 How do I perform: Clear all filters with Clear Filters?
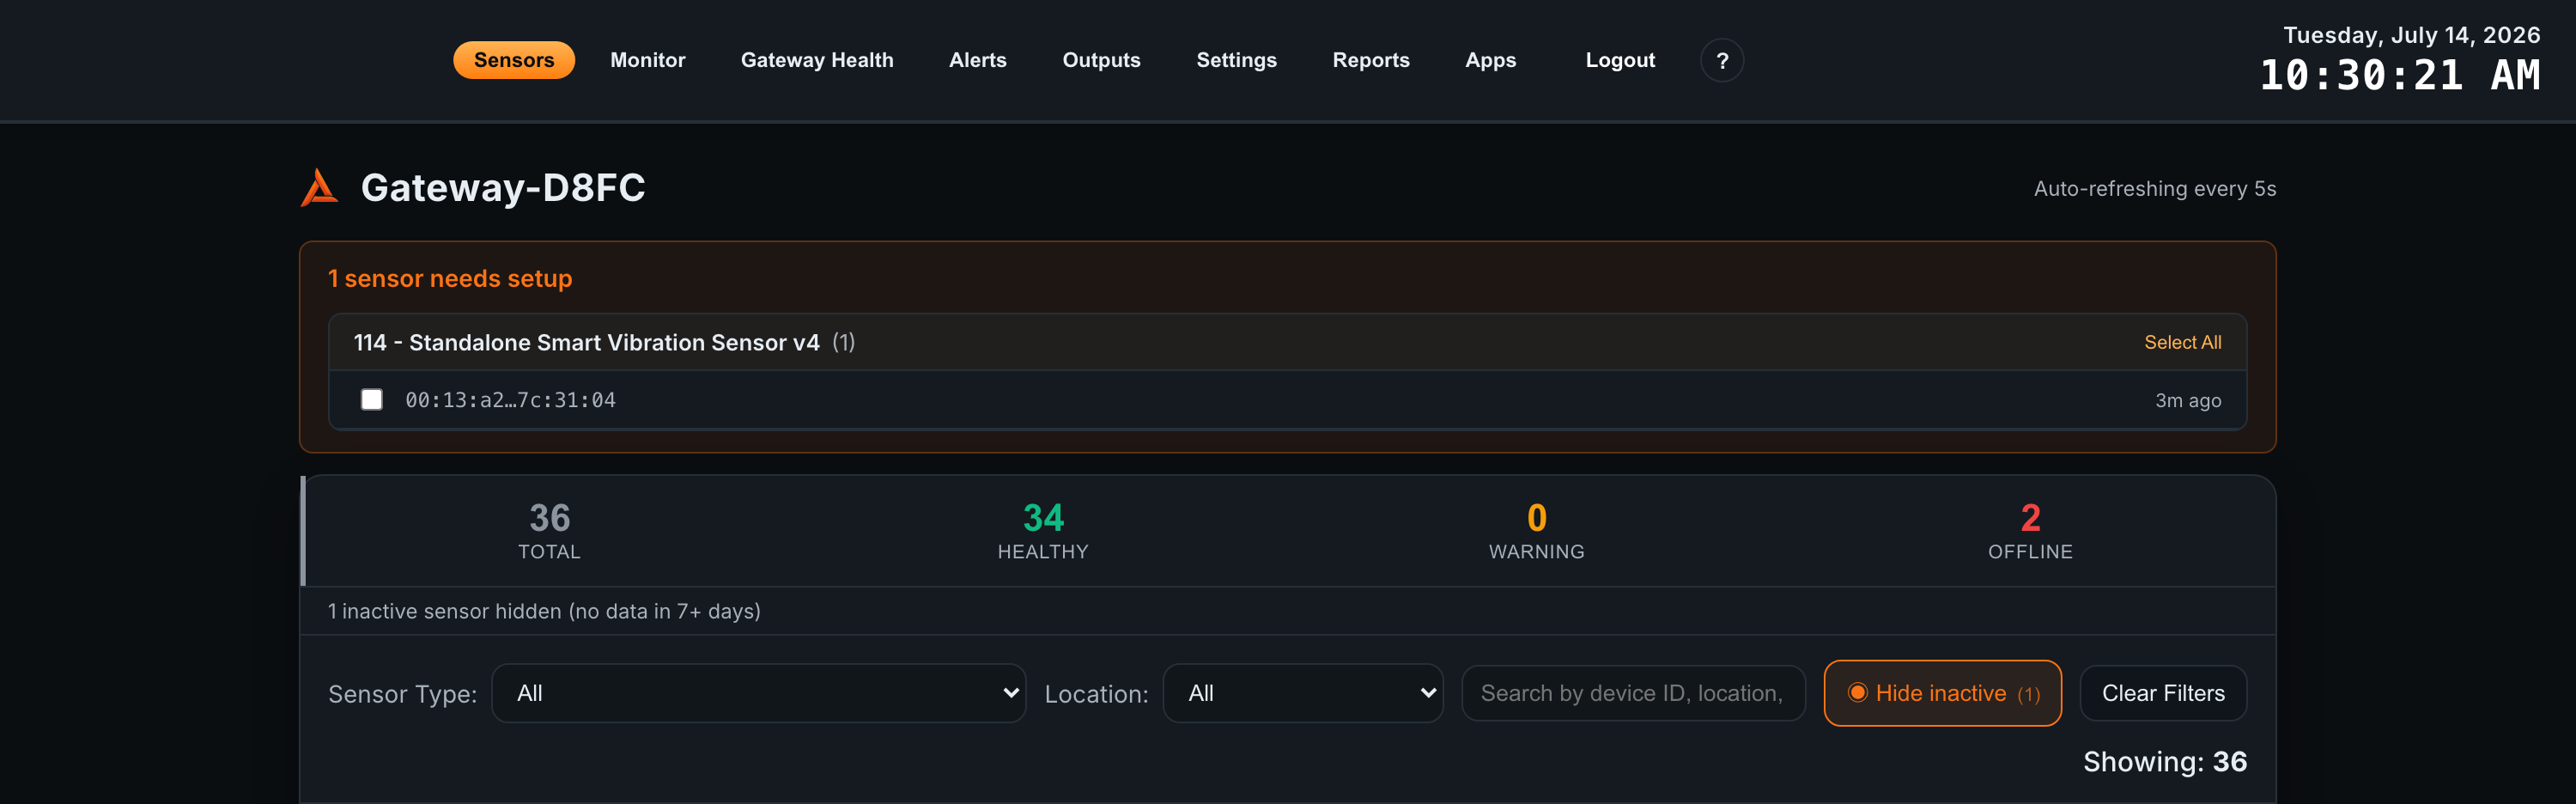pos(2162,693)
